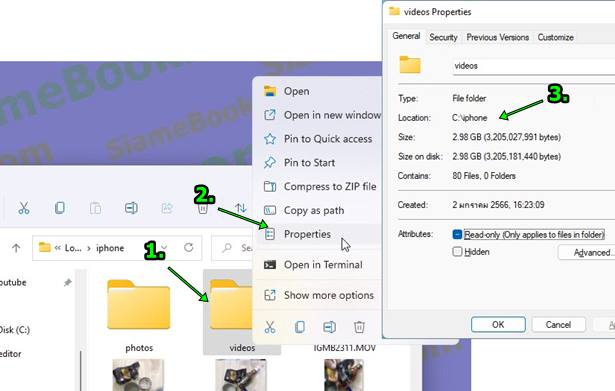Go up one folder level arrow

click(16, 248)
